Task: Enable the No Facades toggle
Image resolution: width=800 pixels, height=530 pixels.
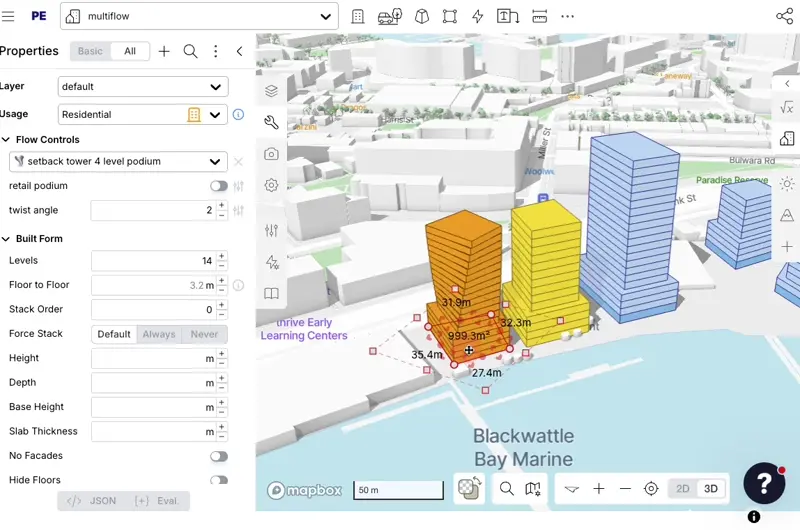Action: point(218,456)
